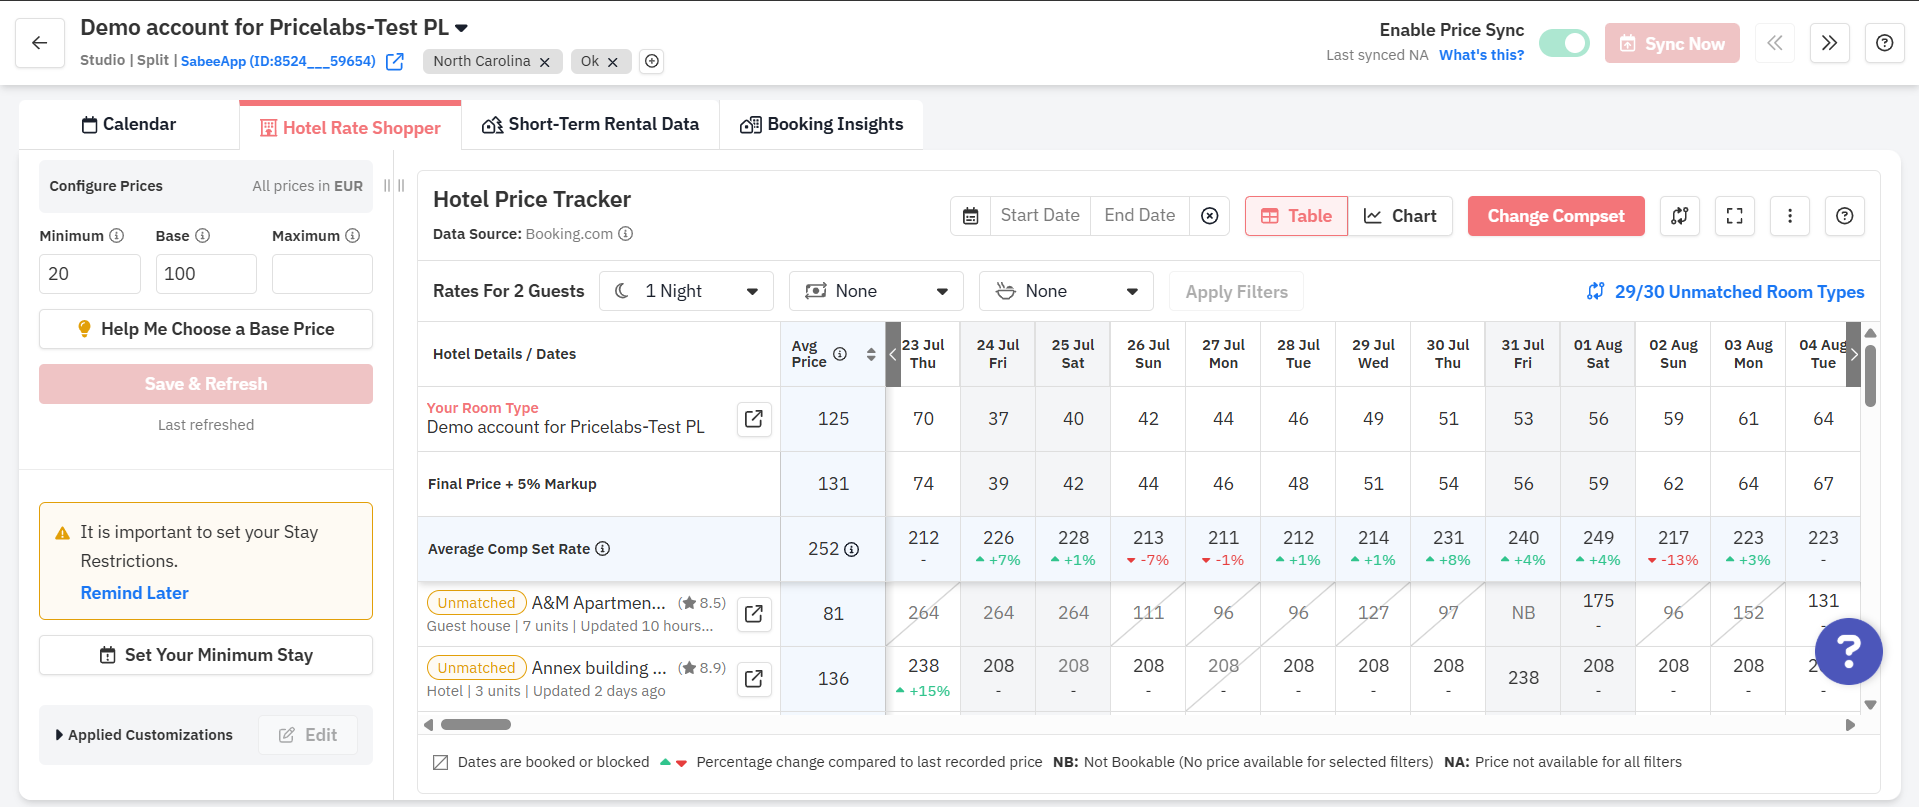This screenshot has height=807, width=1919.
Task: Click the Base price input field
Action: pyautogui.click(x=206, y=274)
